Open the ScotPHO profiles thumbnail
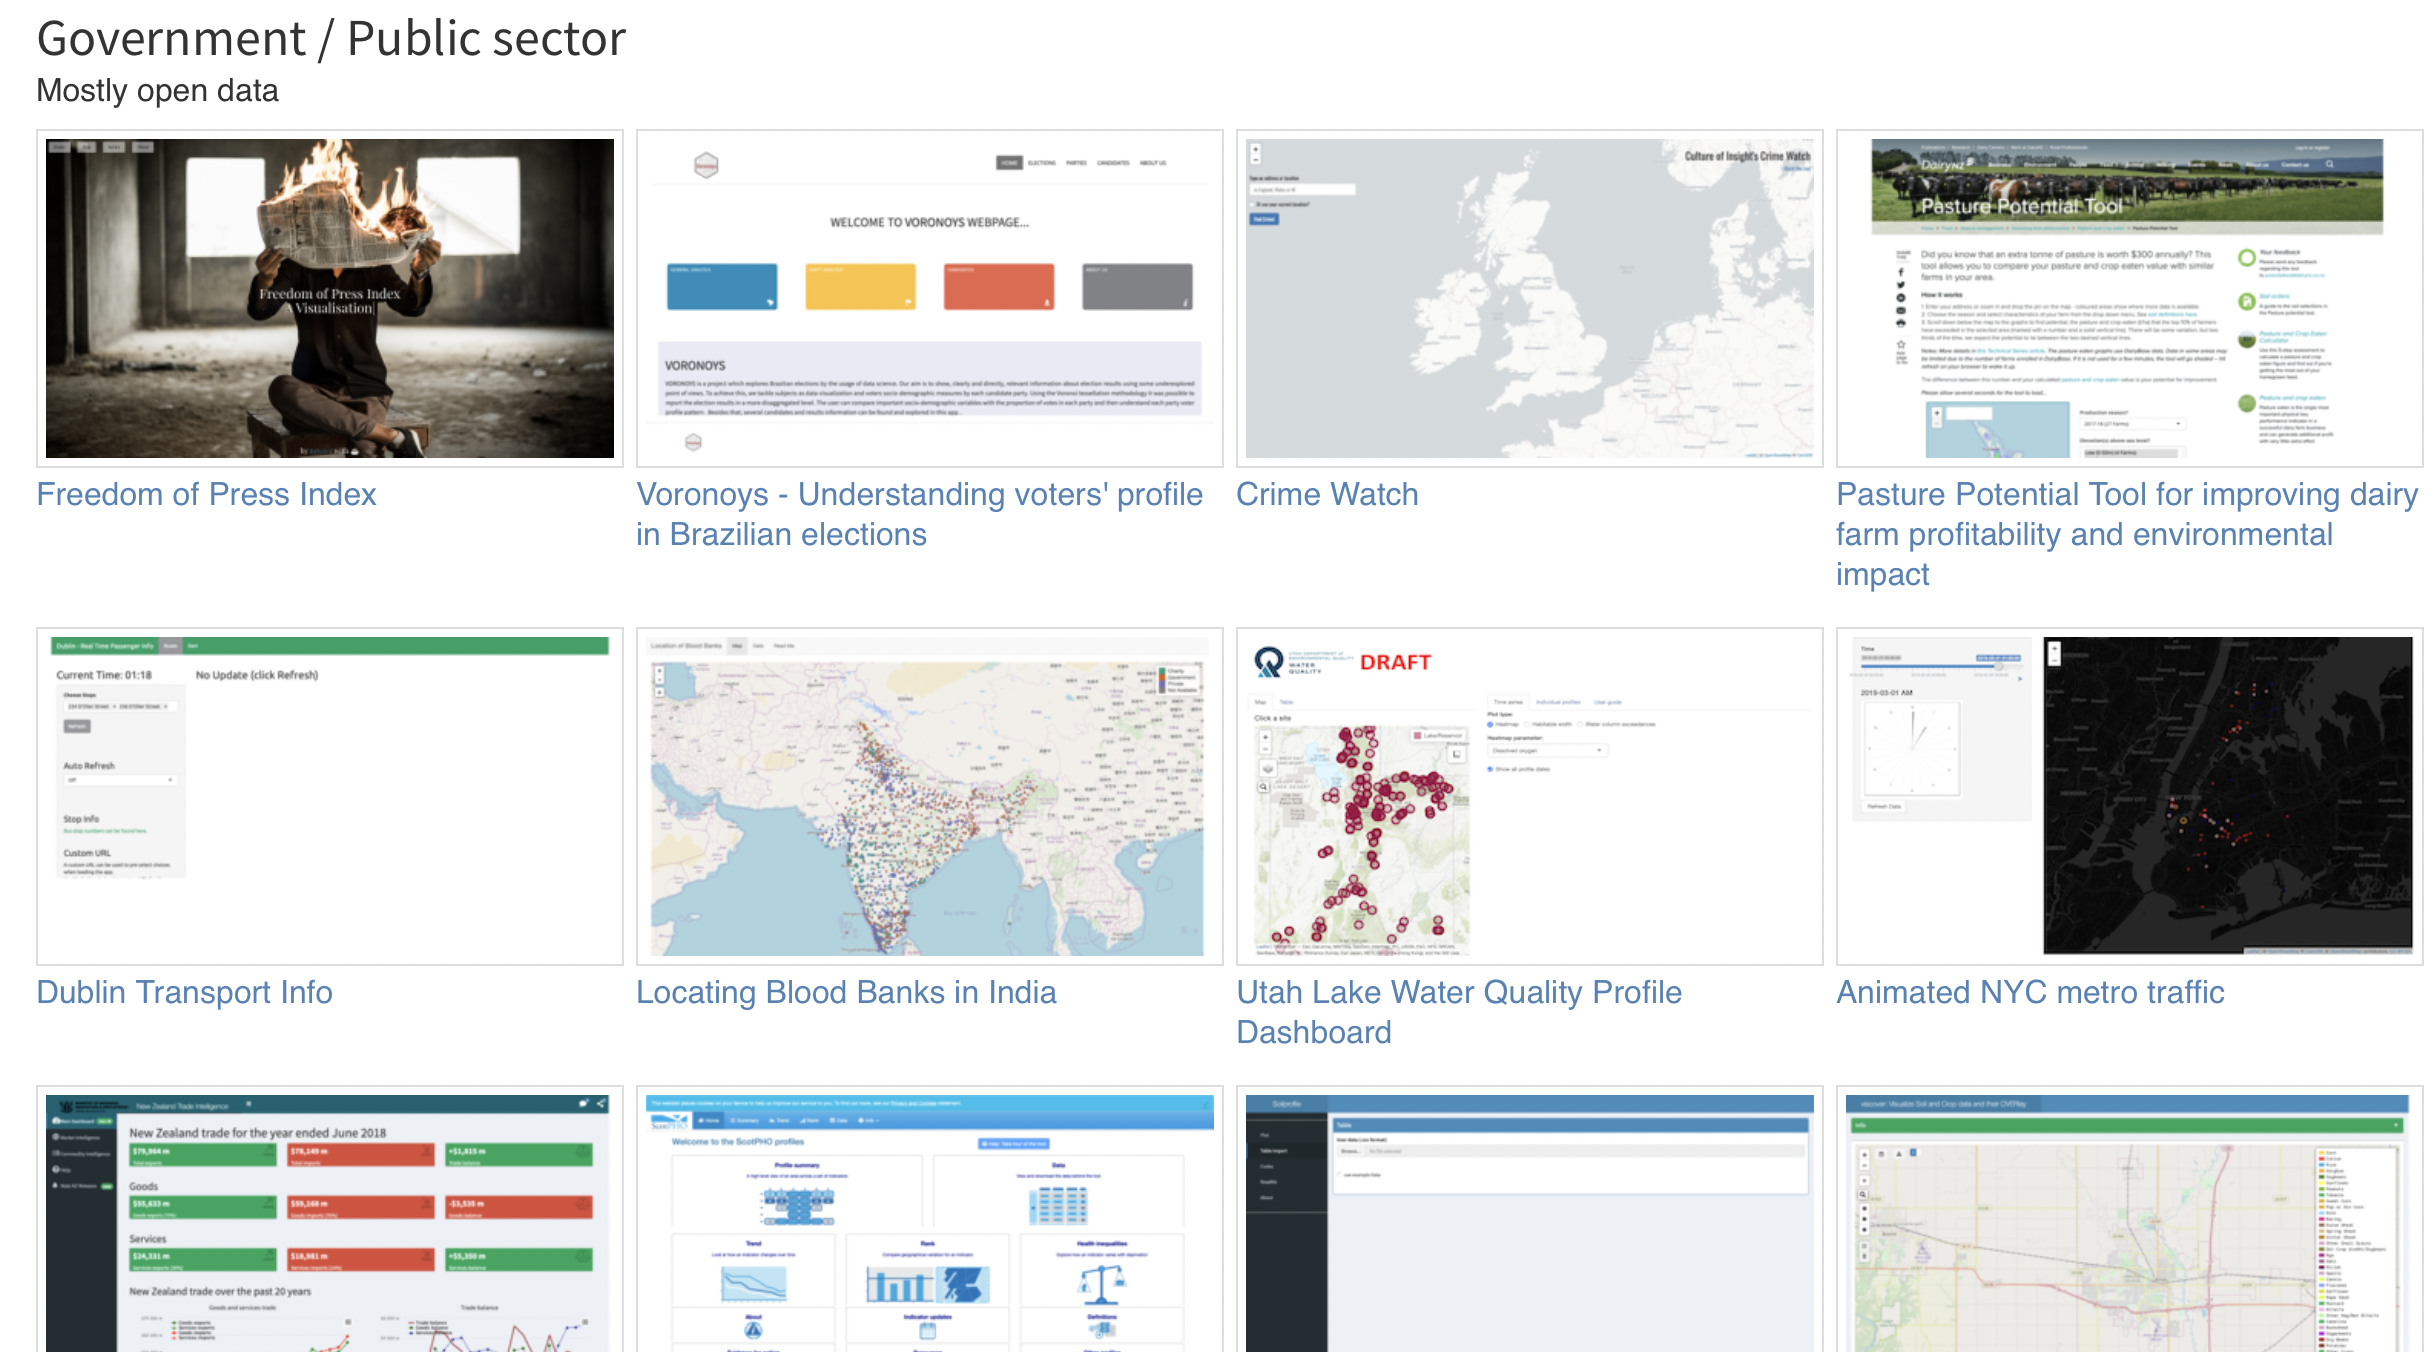This screenshot has height=1352, width=2428. (930, 1220)
